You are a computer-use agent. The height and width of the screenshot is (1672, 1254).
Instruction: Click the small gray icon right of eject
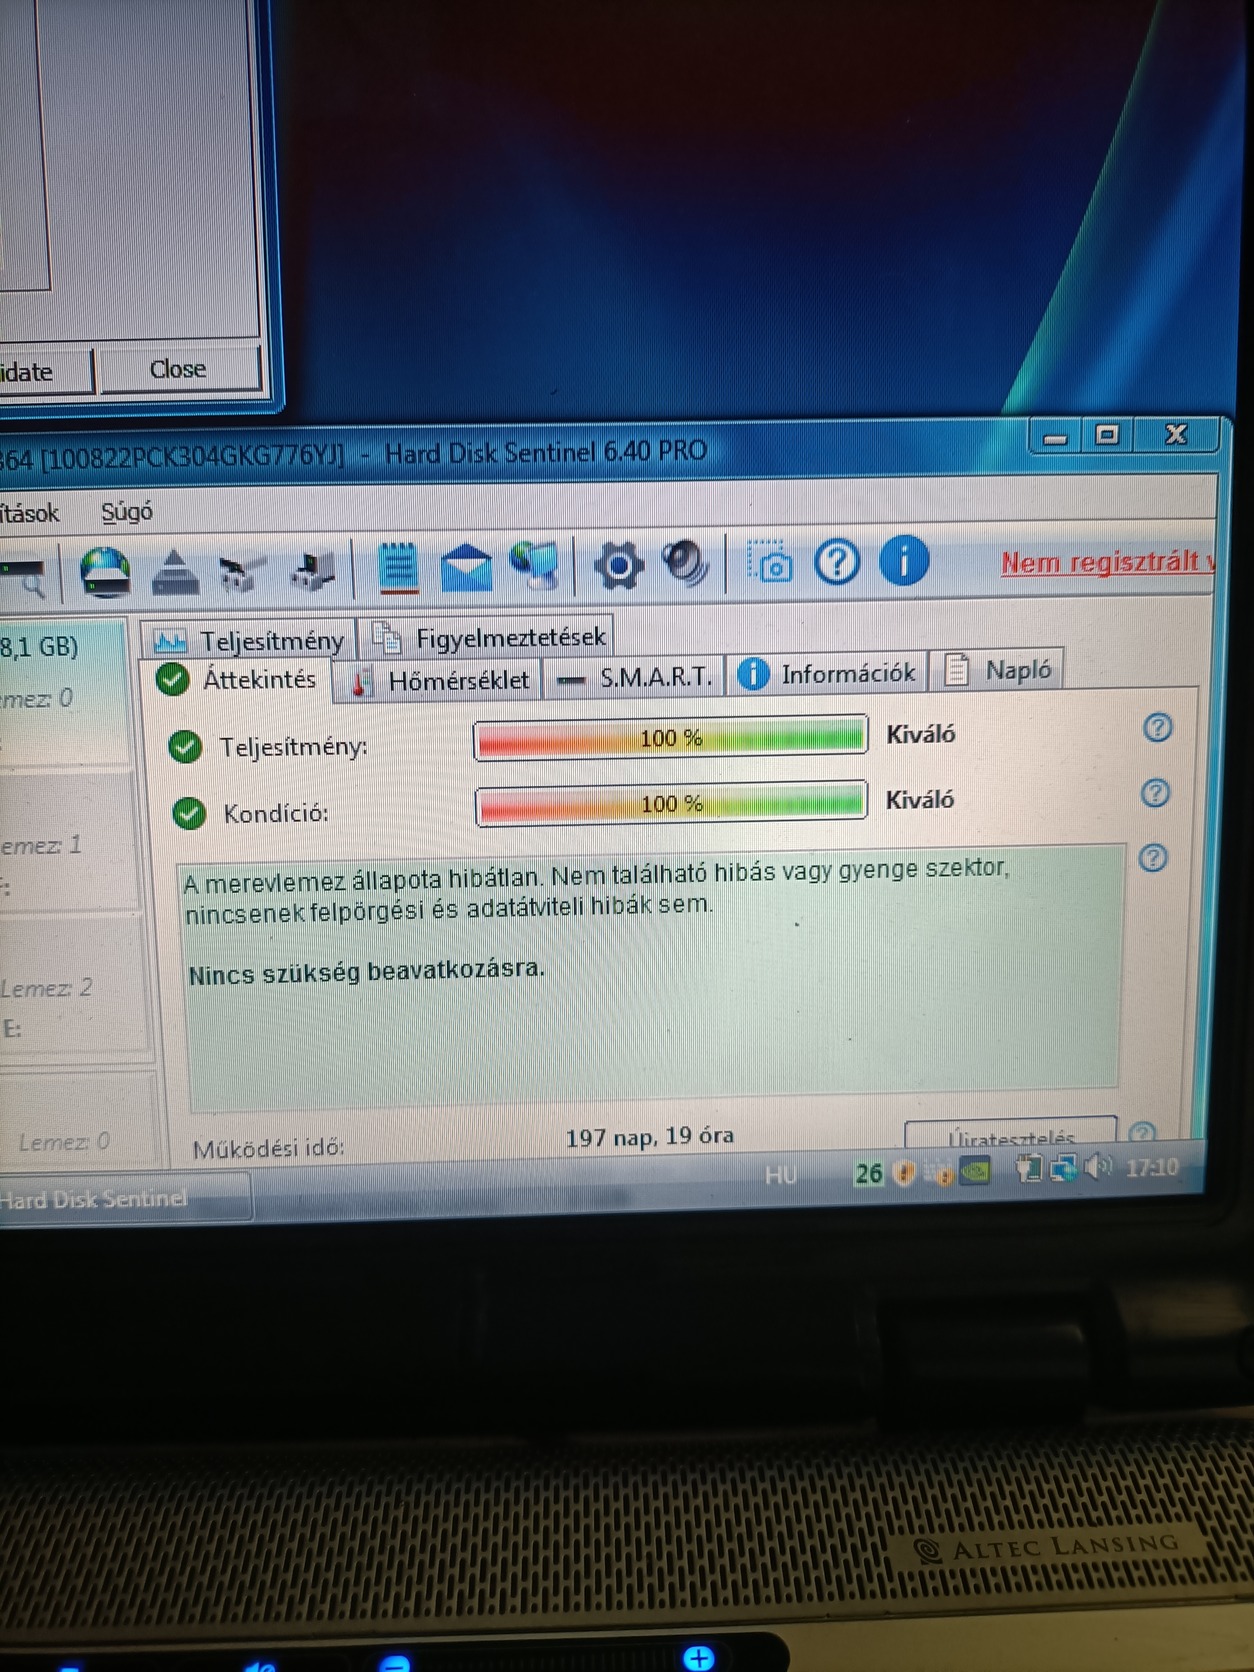click(x=241, y=573)
